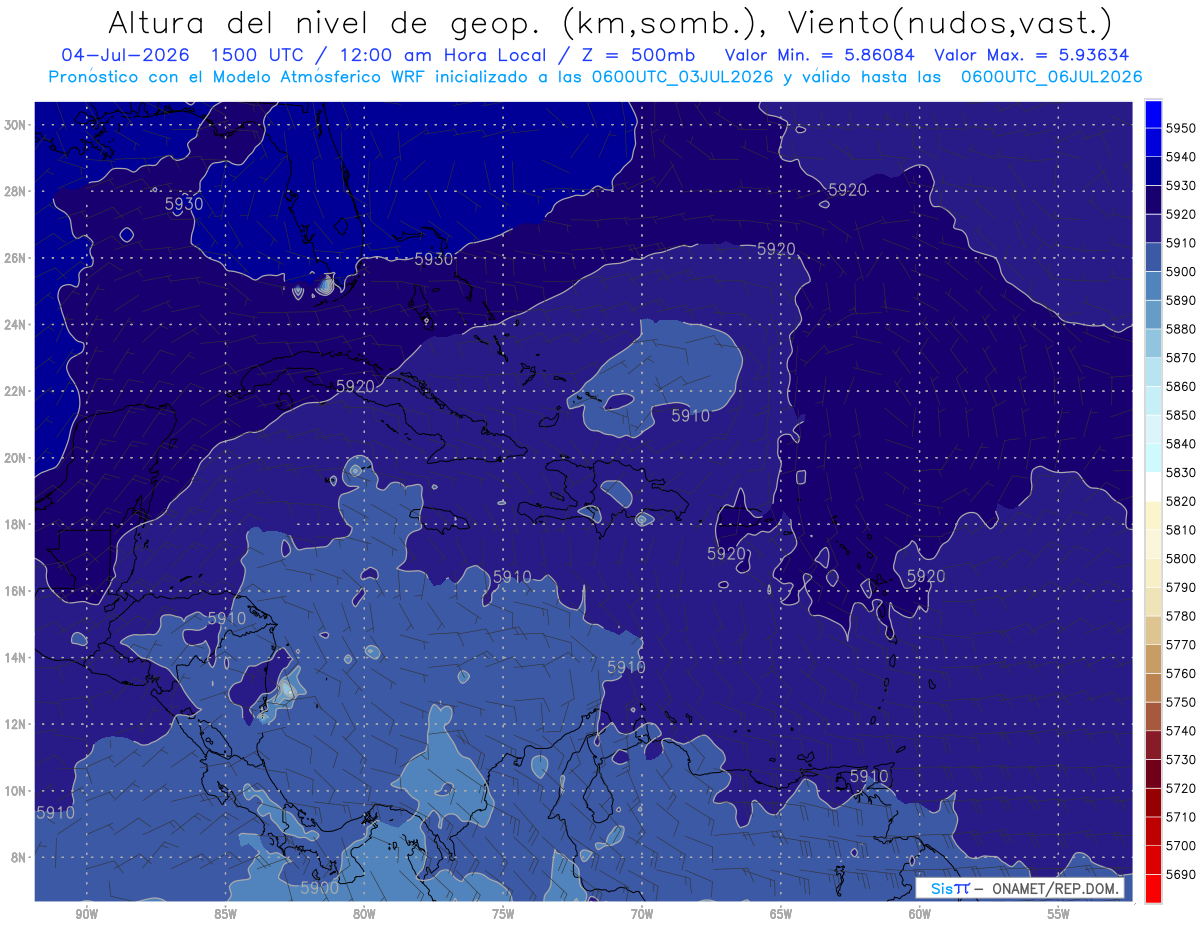Click the 60W longitude axis label
This screenshot has width=1200, height=927.
coord(920,914)
